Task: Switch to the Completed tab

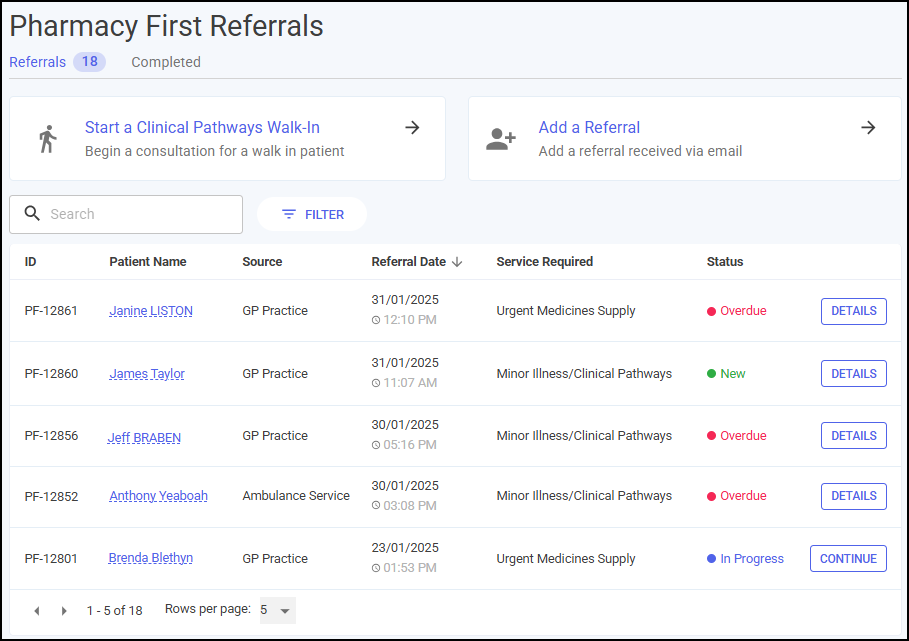Action: point(166,62)
